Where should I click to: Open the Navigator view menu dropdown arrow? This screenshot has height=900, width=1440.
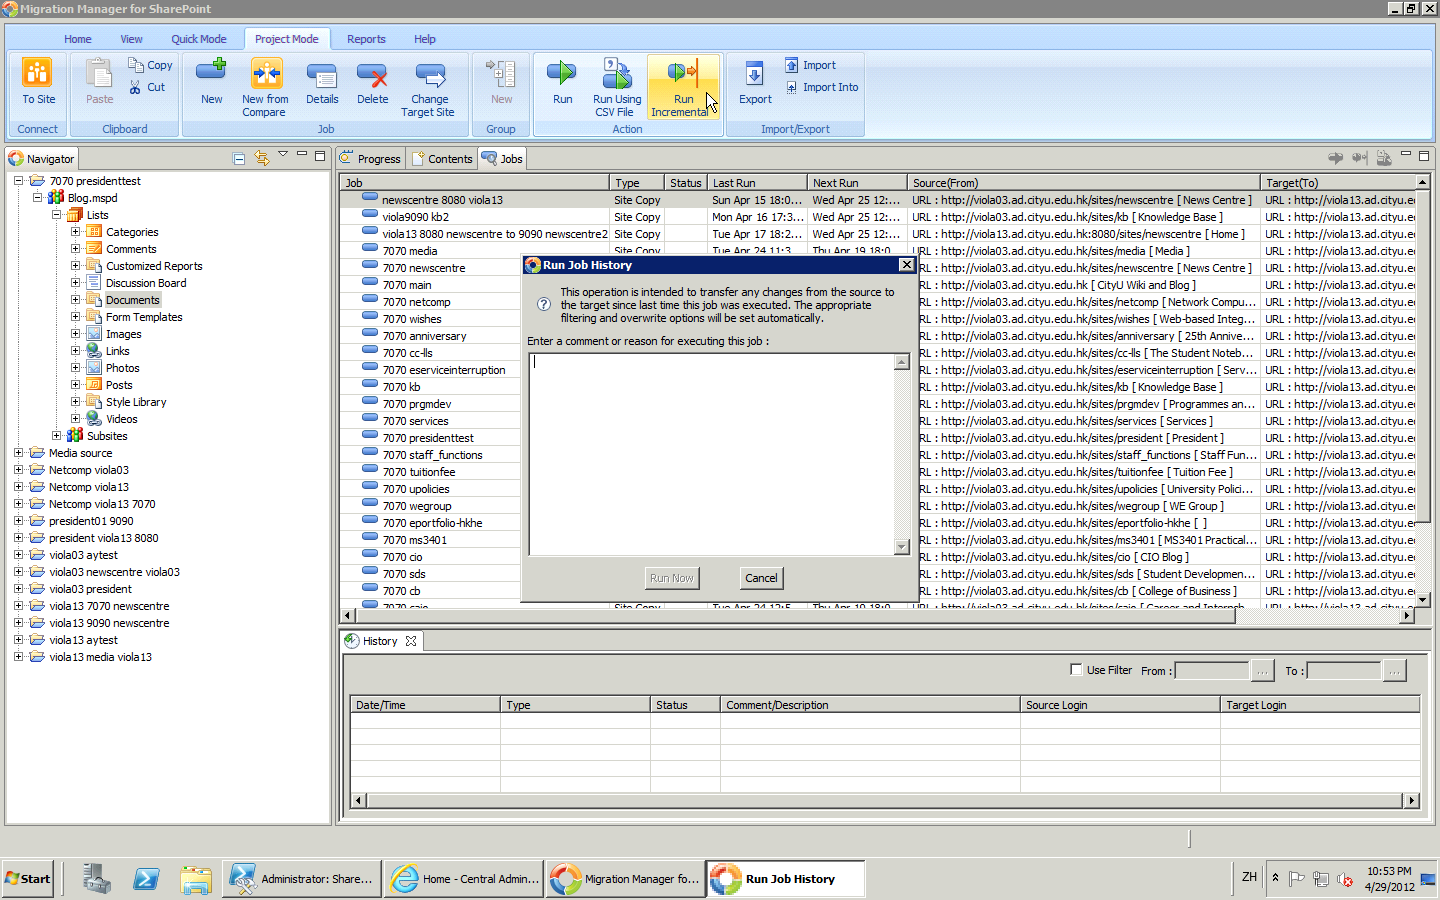tap(283, 154)
